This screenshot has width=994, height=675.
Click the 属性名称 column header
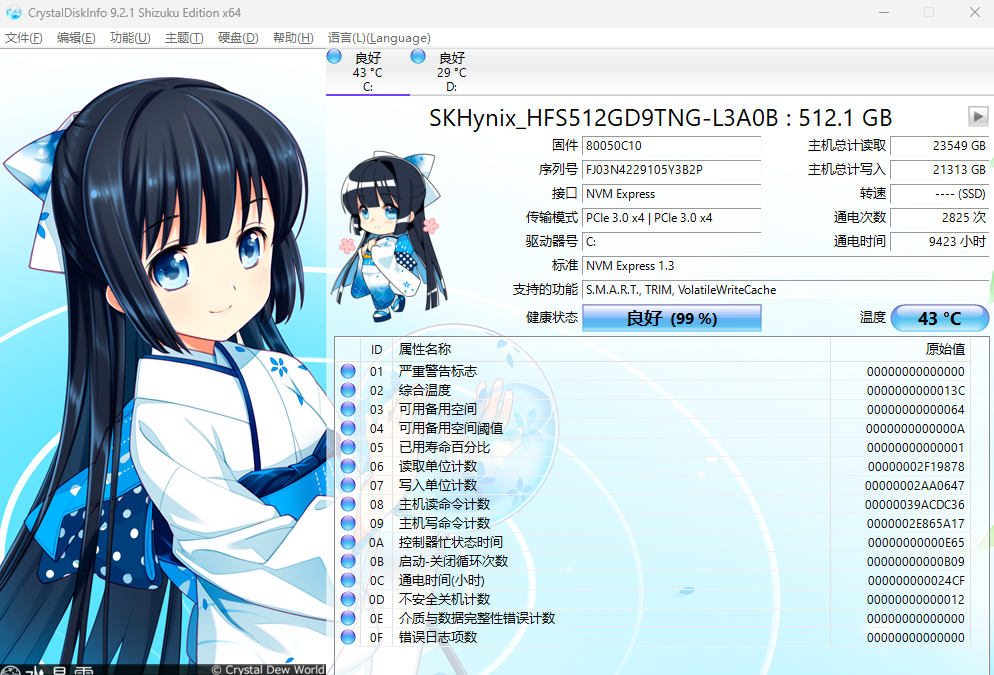(x=611, y=349)
